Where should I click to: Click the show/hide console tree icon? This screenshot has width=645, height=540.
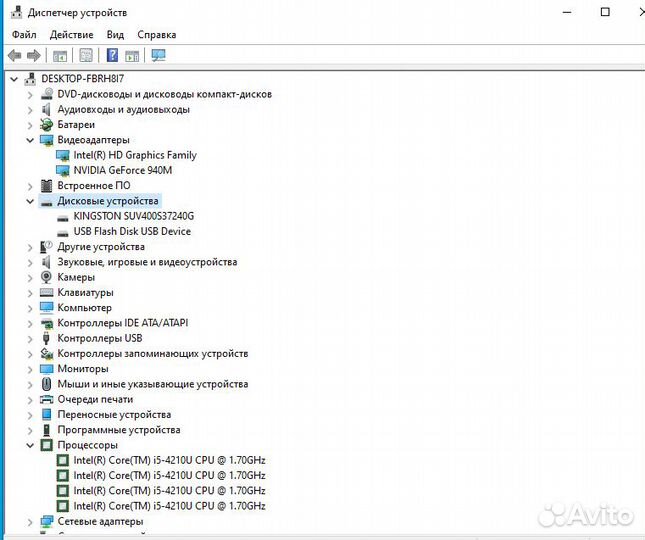tap(60, 55)
